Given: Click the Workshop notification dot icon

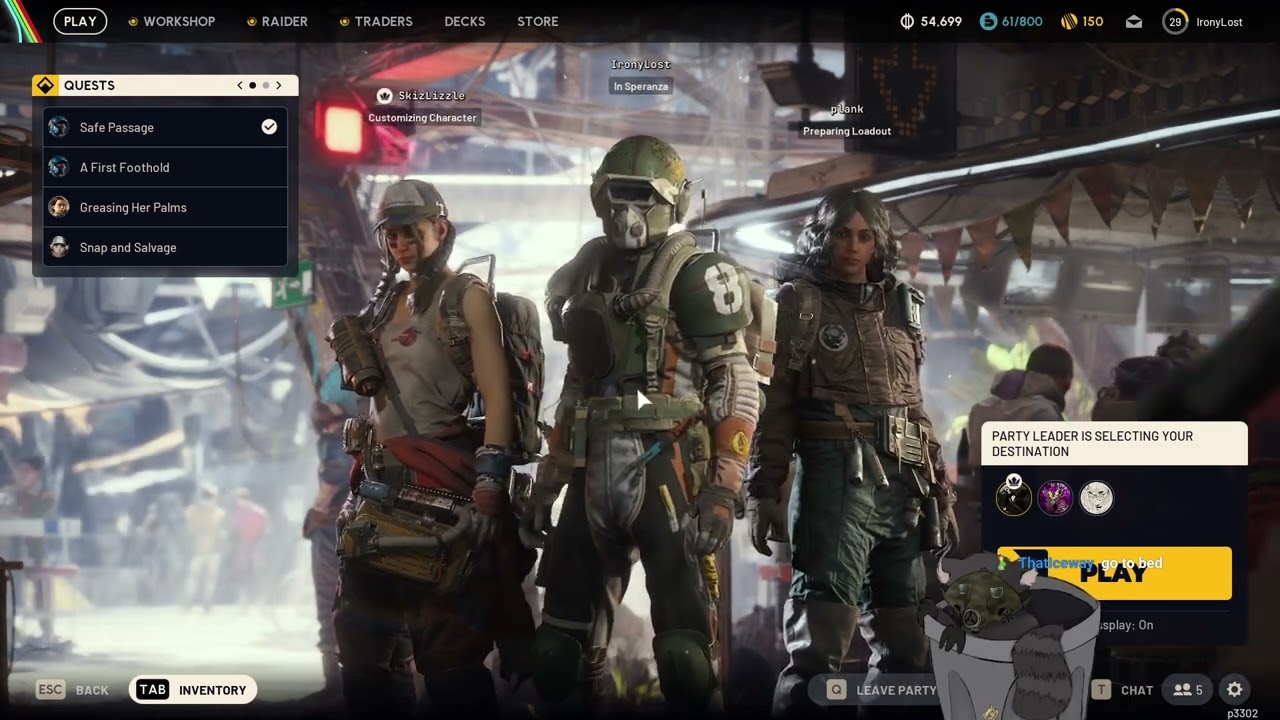Looking at the screenshot, I should pyautogui.click(x=133, y=21).
